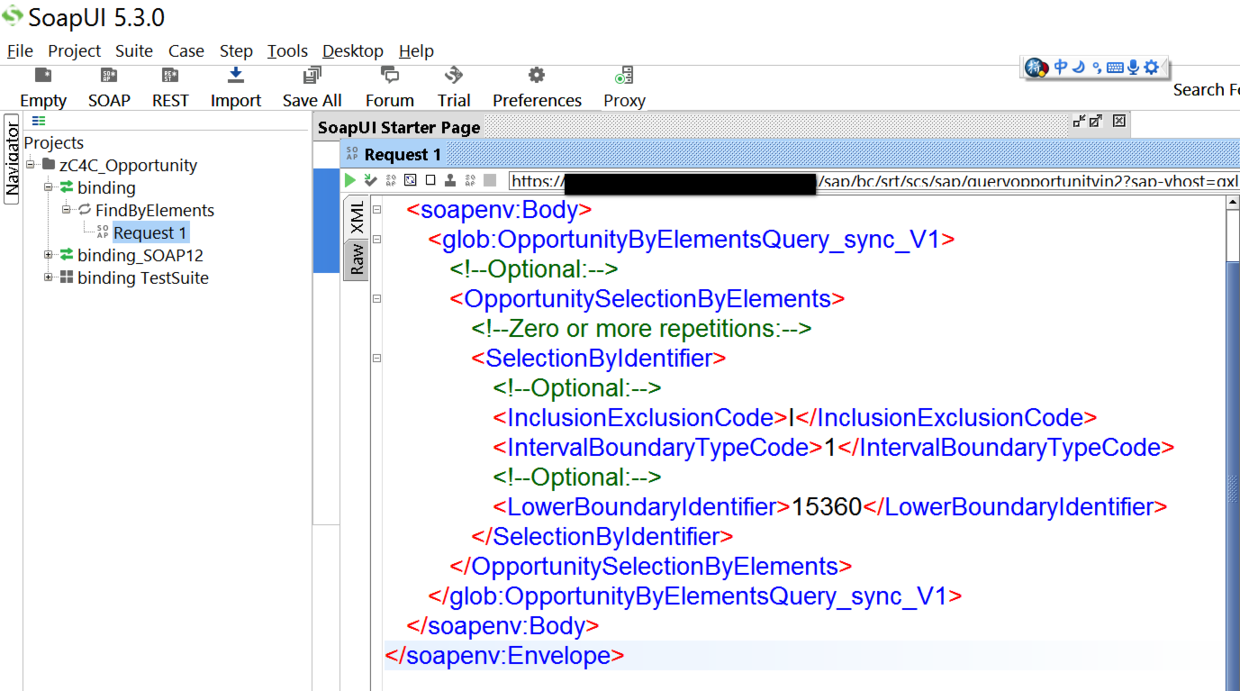The image size is (1240, 691).
Task: Open the Tools menu
Action: [287, 51]
